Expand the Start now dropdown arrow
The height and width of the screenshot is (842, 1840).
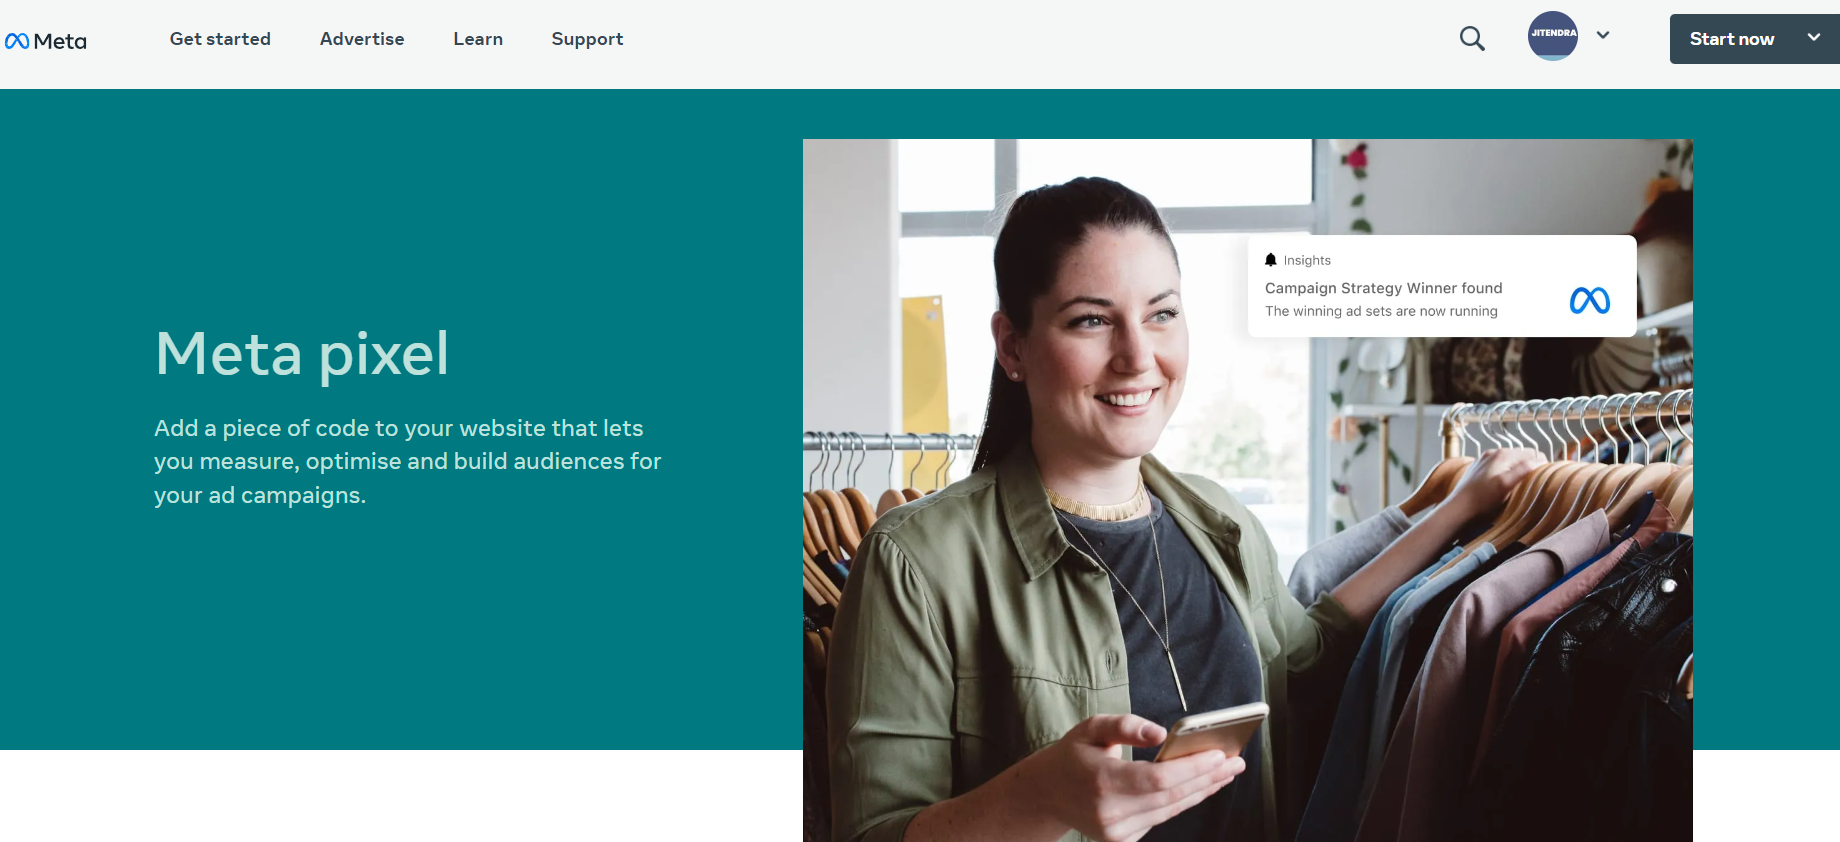1814,37
